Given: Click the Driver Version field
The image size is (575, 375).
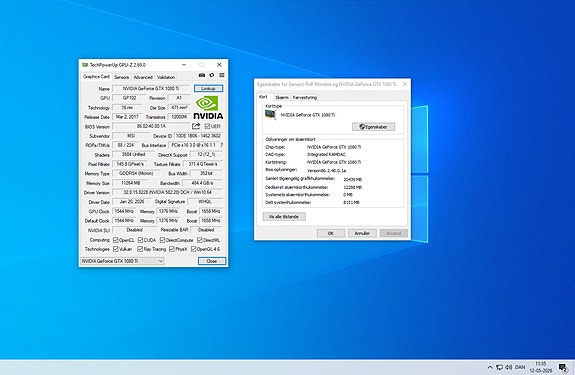Looking at the screenshot, I should click(167, 192).
